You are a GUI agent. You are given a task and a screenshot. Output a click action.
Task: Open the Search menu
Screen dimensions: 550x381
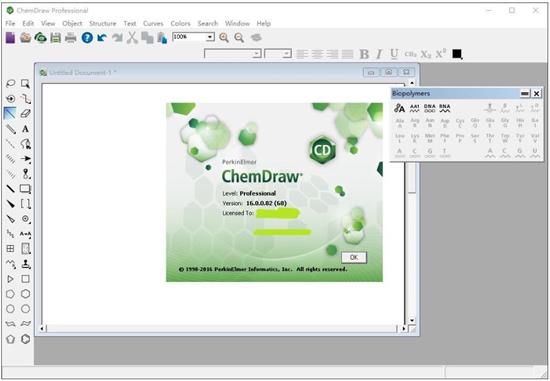[208, 24]
